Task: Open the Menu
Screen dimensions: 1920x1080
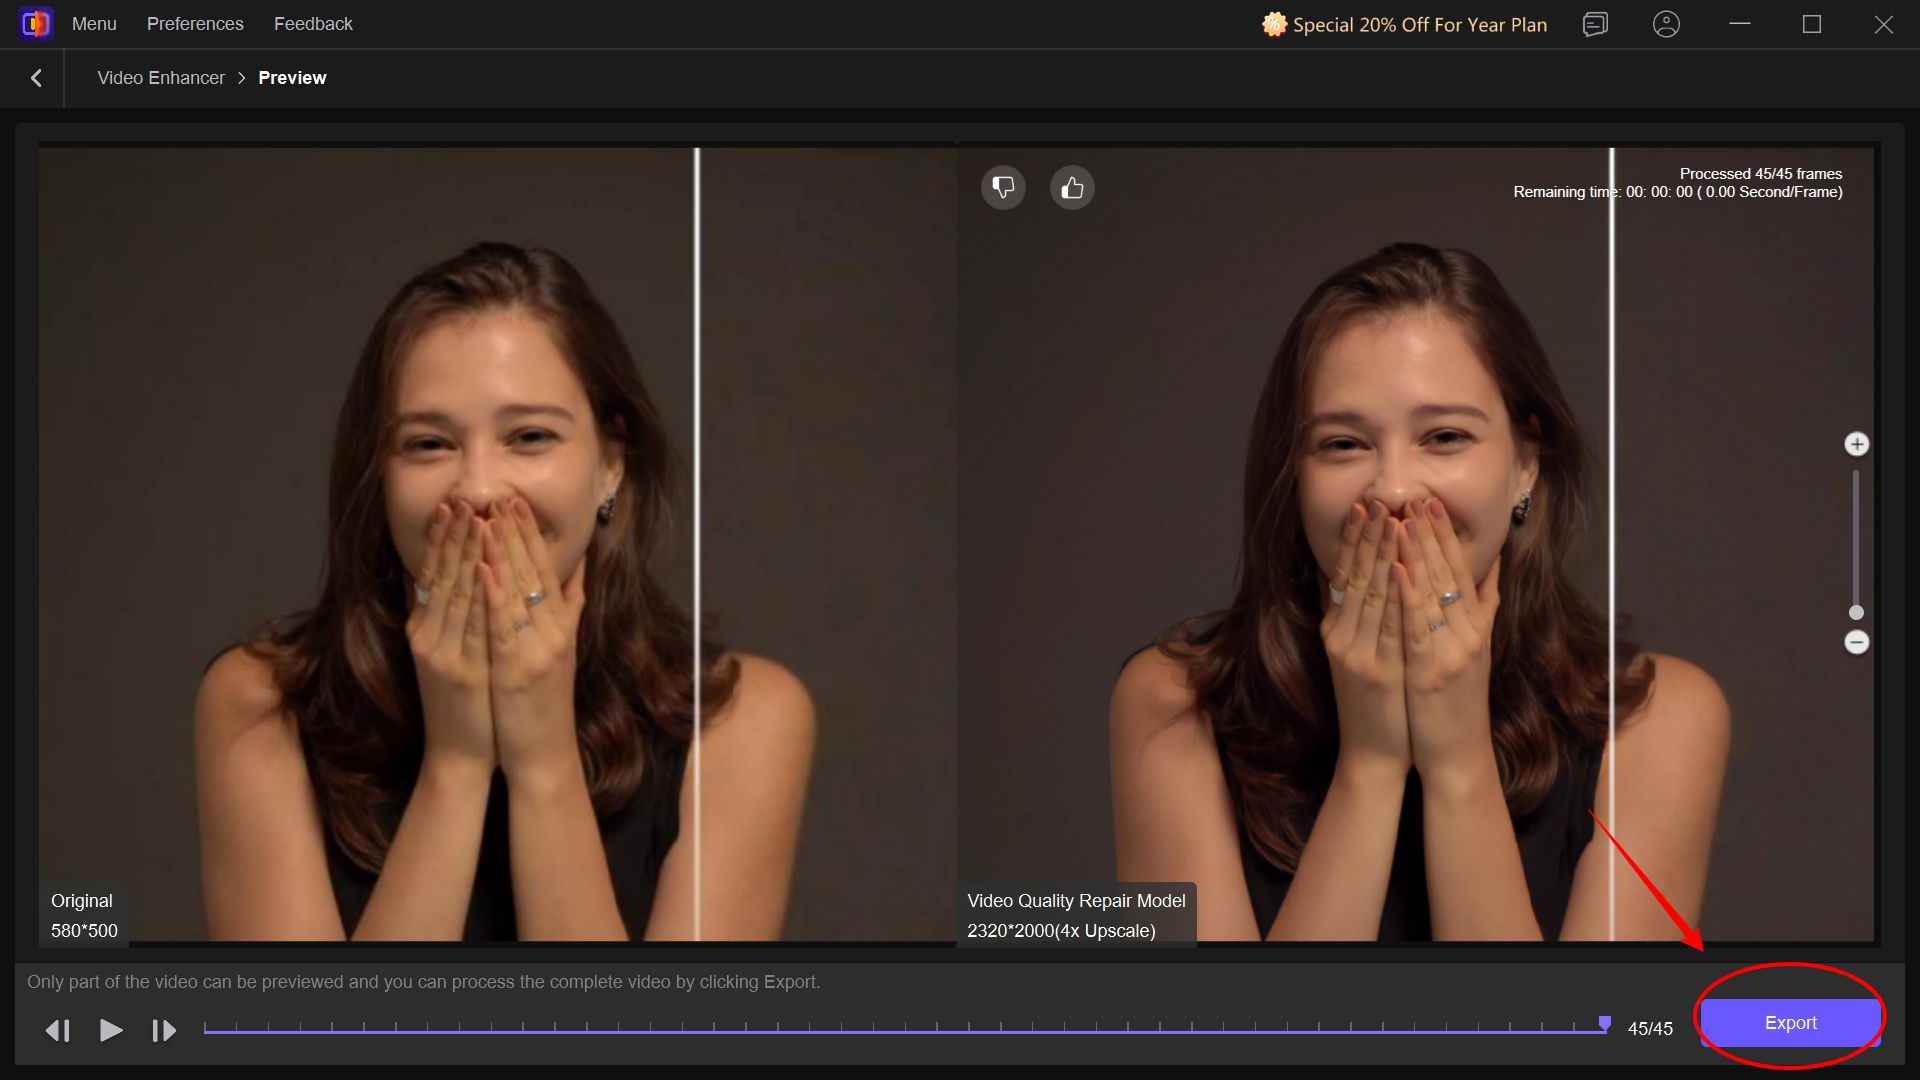Action: 93,24
